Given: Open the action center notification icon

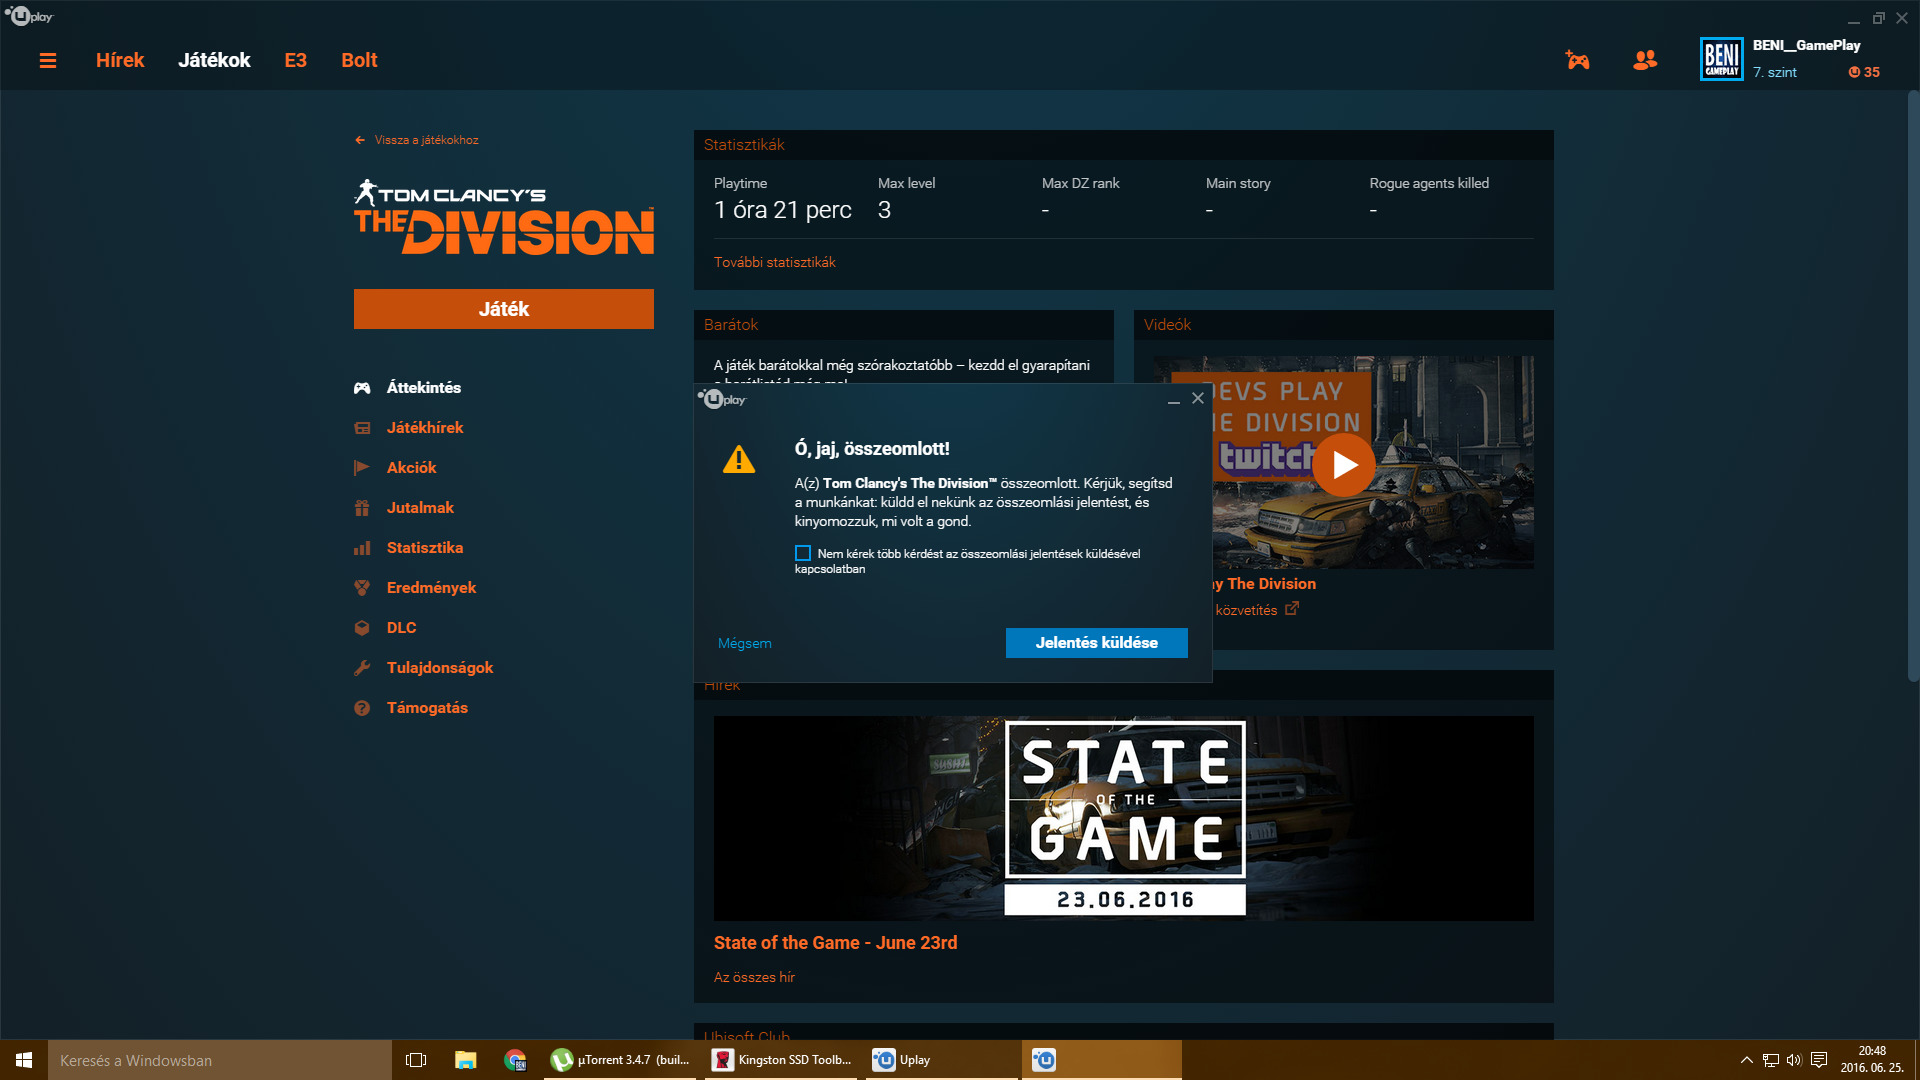Looking at the screenshot, I should [1819, 1060].
